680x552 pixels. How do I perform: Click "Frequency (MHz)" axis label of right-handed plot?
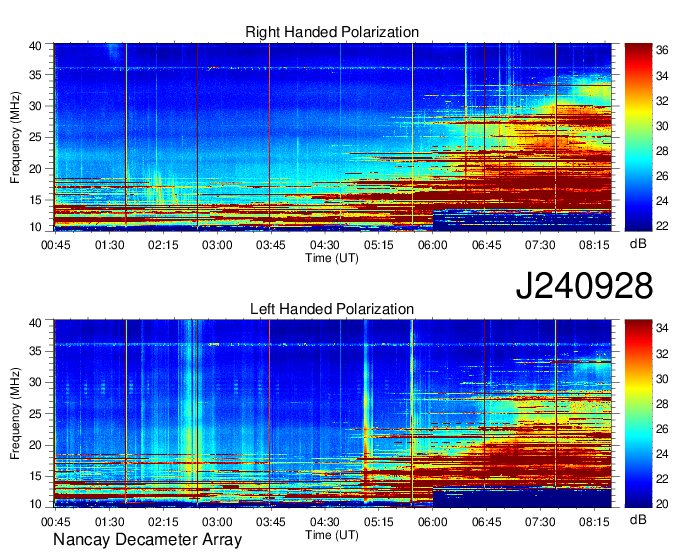pos(15,137)
